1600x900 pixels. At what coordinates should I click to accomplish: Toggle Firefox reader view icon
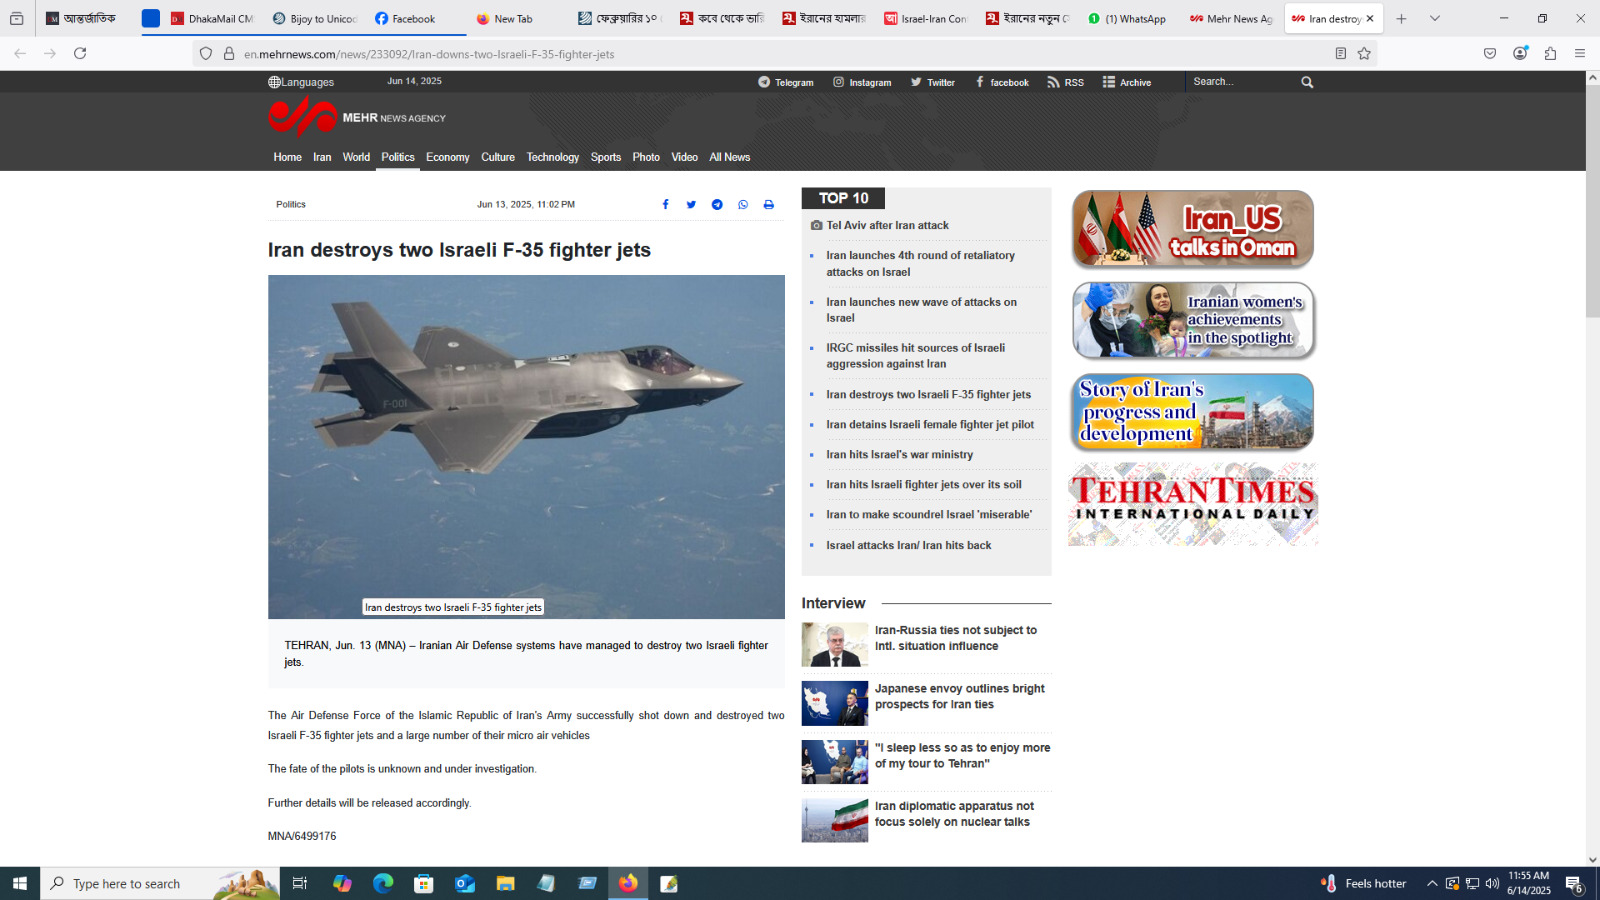click(x=1340, y=54)
